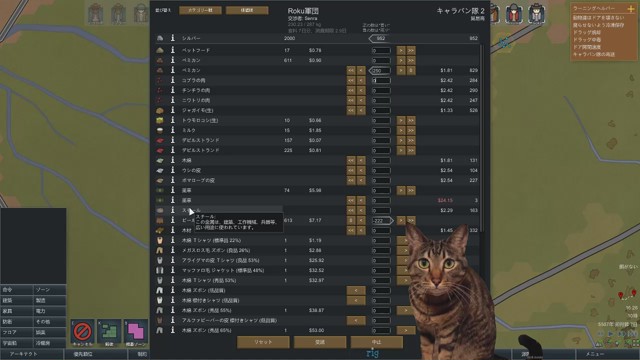
Task: Click the info icon beside ペットフード
Action: click(173, 50)
